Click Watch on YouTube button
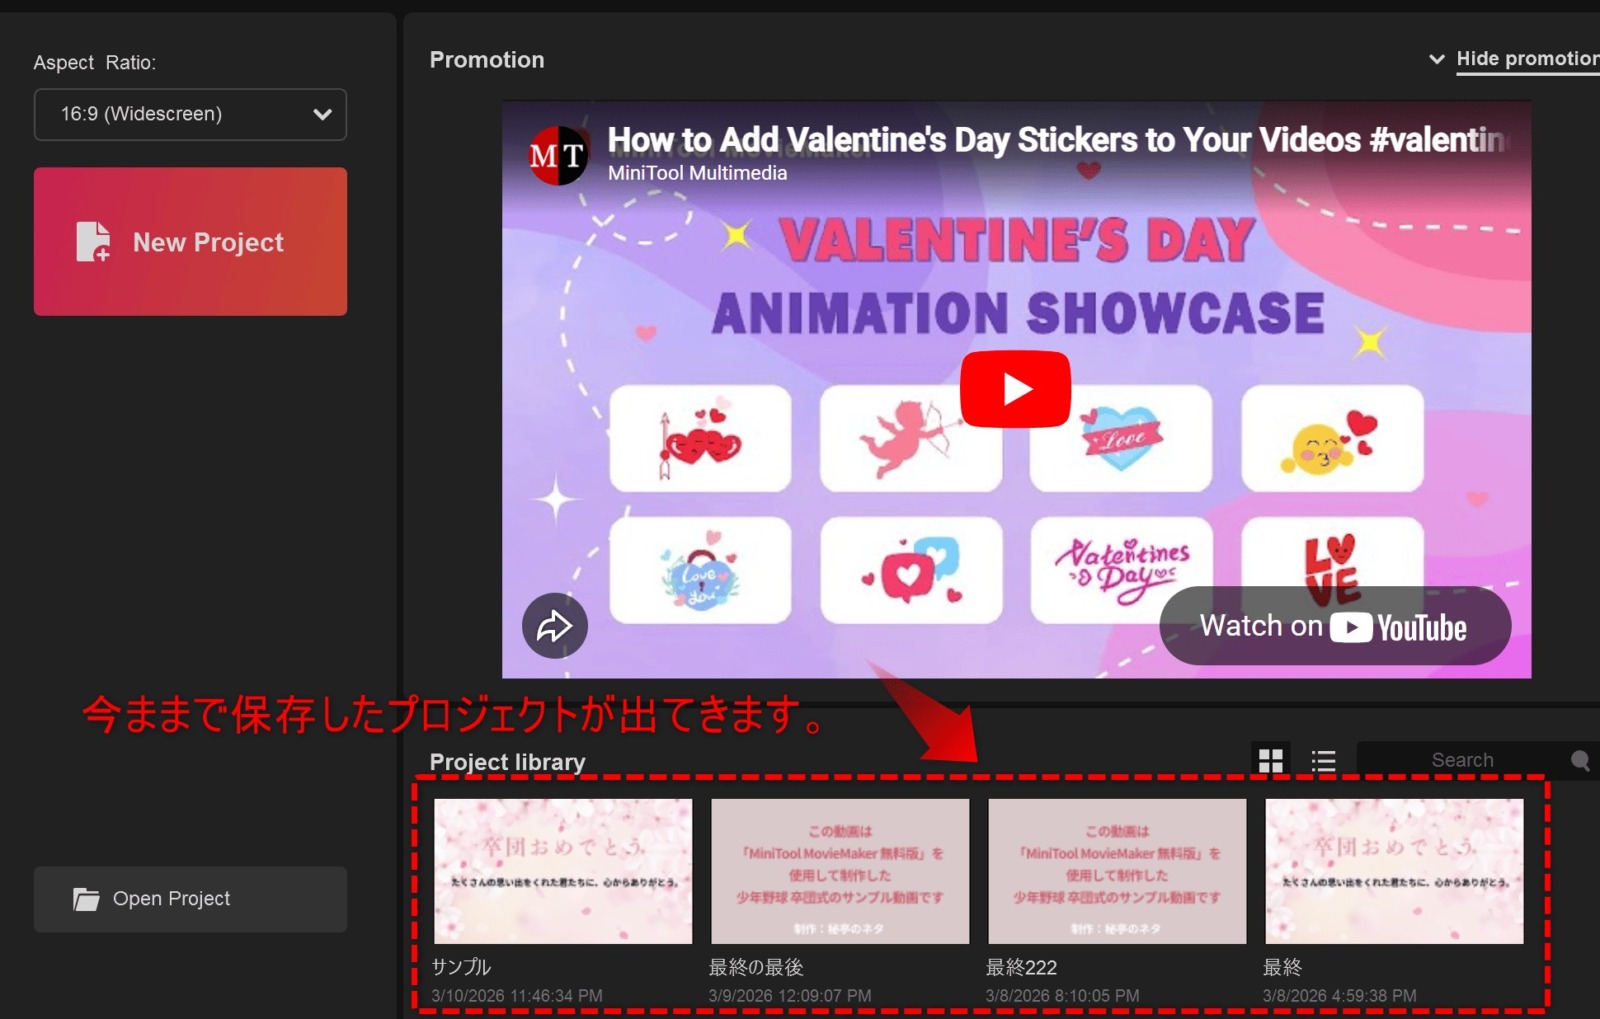 click(x=1334, y=627)
